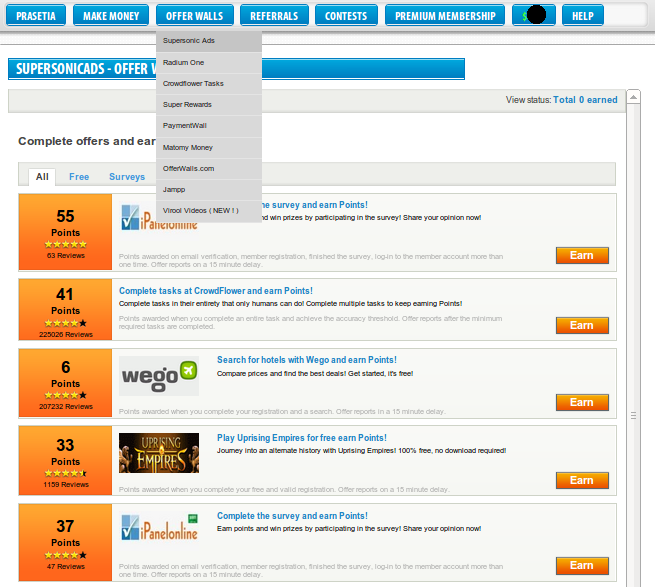Viewport: 655px width, 587px height.
Task: Open Search for hotels with Wego link
Action: pos(307,360)
